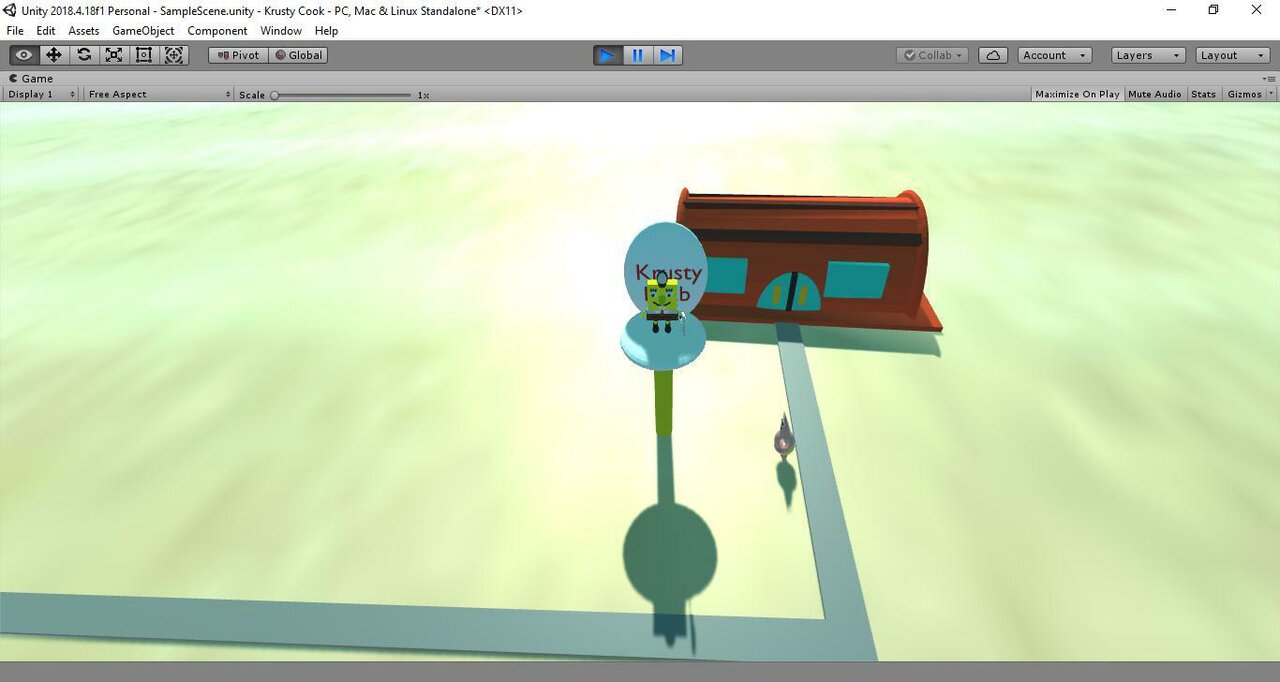This screenshot has width=1280, height=682.
Task: Close the Unity window
Action: click(1257, 10)
